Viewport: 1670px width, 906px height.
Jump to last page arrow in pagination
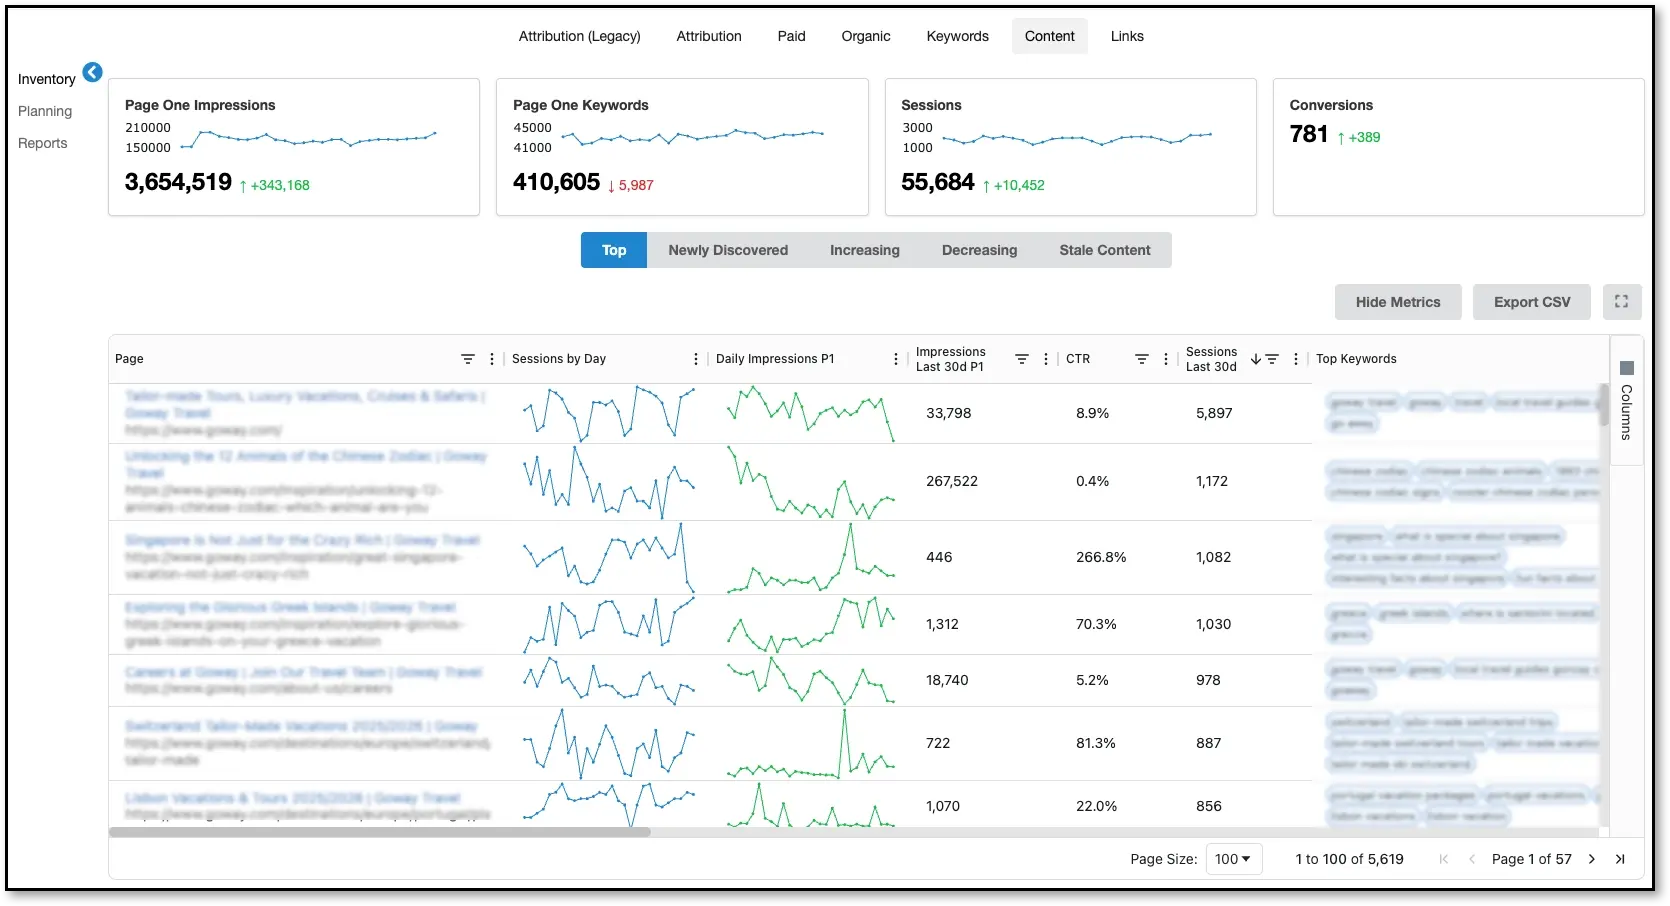pos(1620,859)
